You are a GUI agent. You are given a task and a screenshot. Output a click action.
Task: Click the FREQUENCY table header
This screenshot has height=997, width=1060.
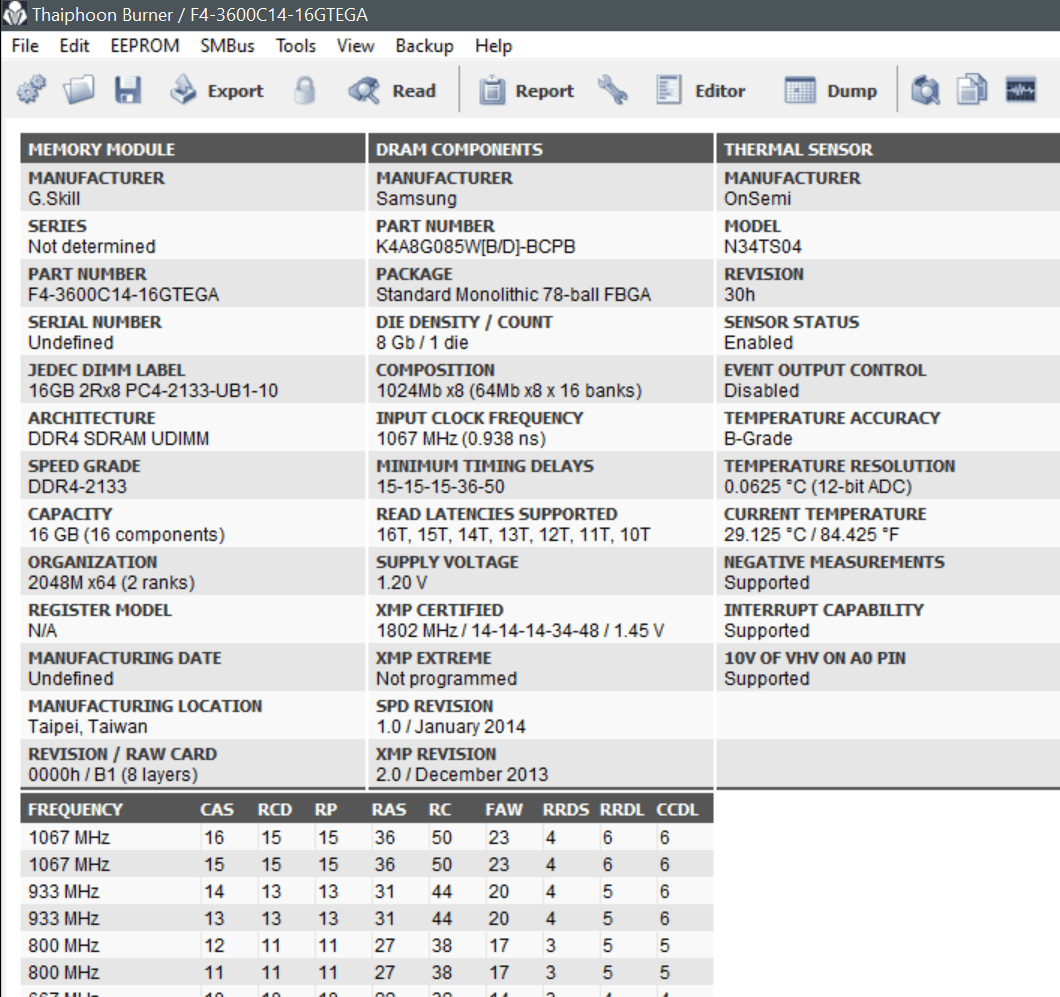pos(76,809)
